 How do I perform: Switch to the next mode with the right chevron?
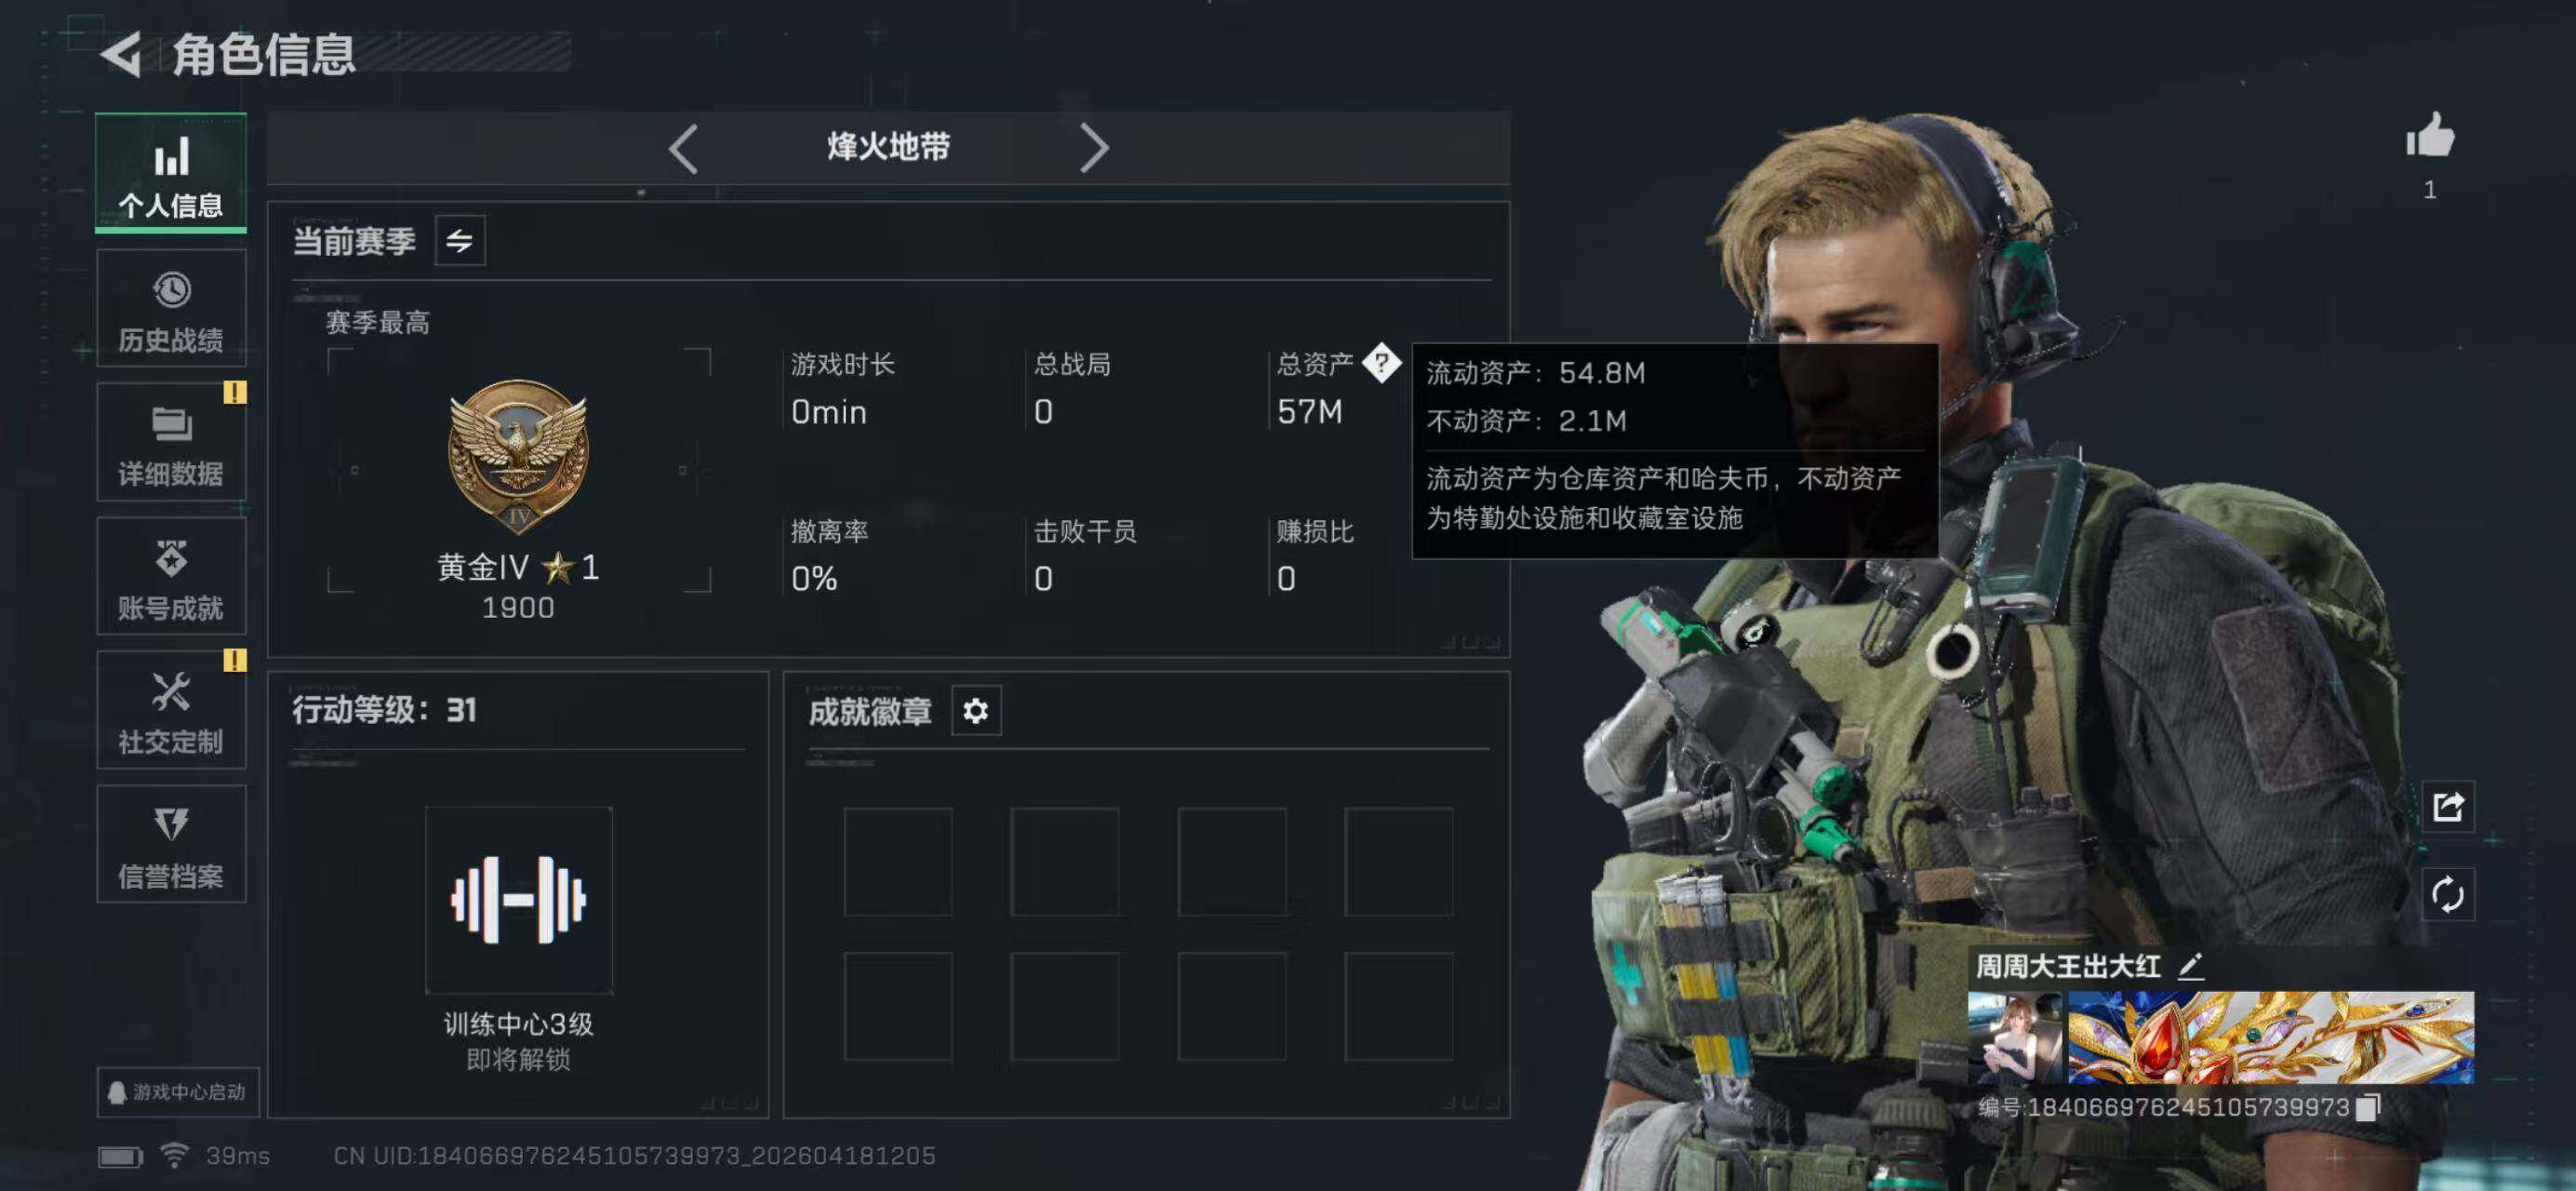click(1094, 149)
